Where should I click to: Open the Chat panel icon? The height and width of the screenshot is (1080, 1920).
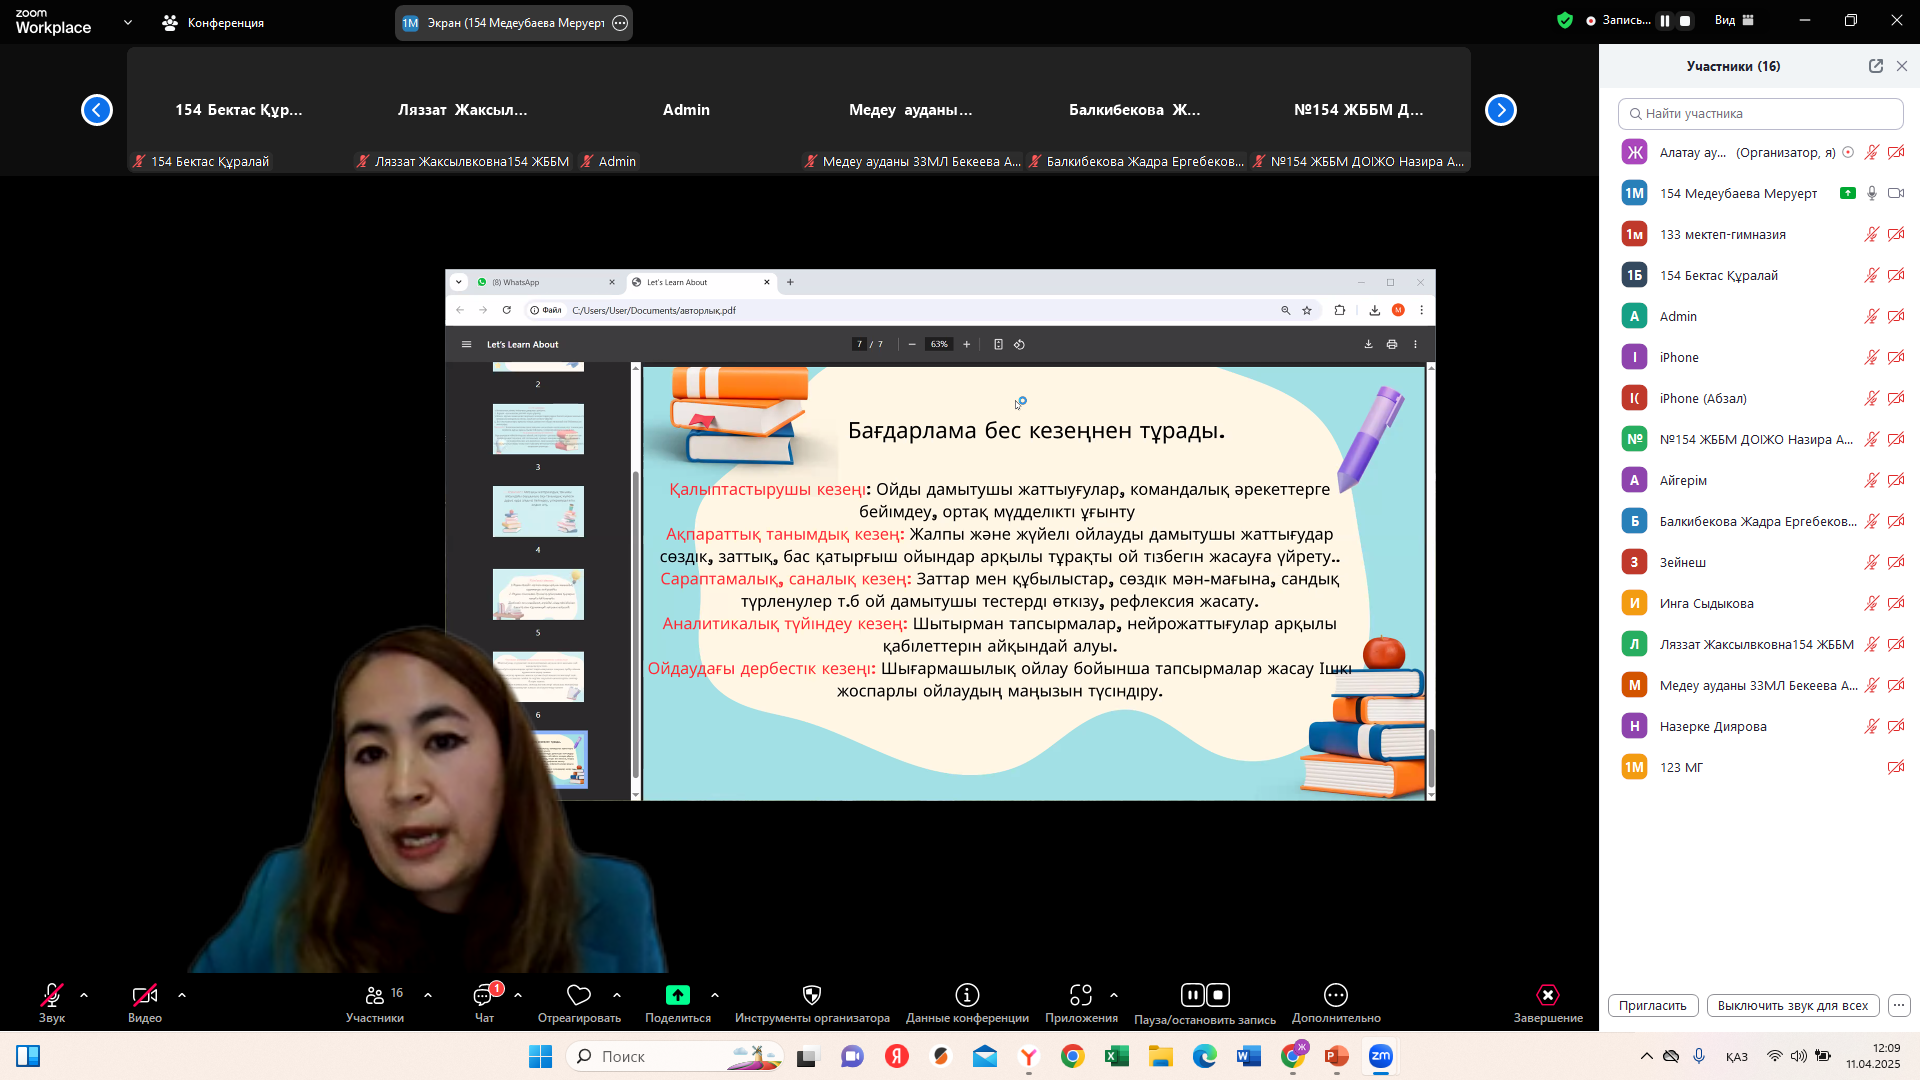[484, 995]
